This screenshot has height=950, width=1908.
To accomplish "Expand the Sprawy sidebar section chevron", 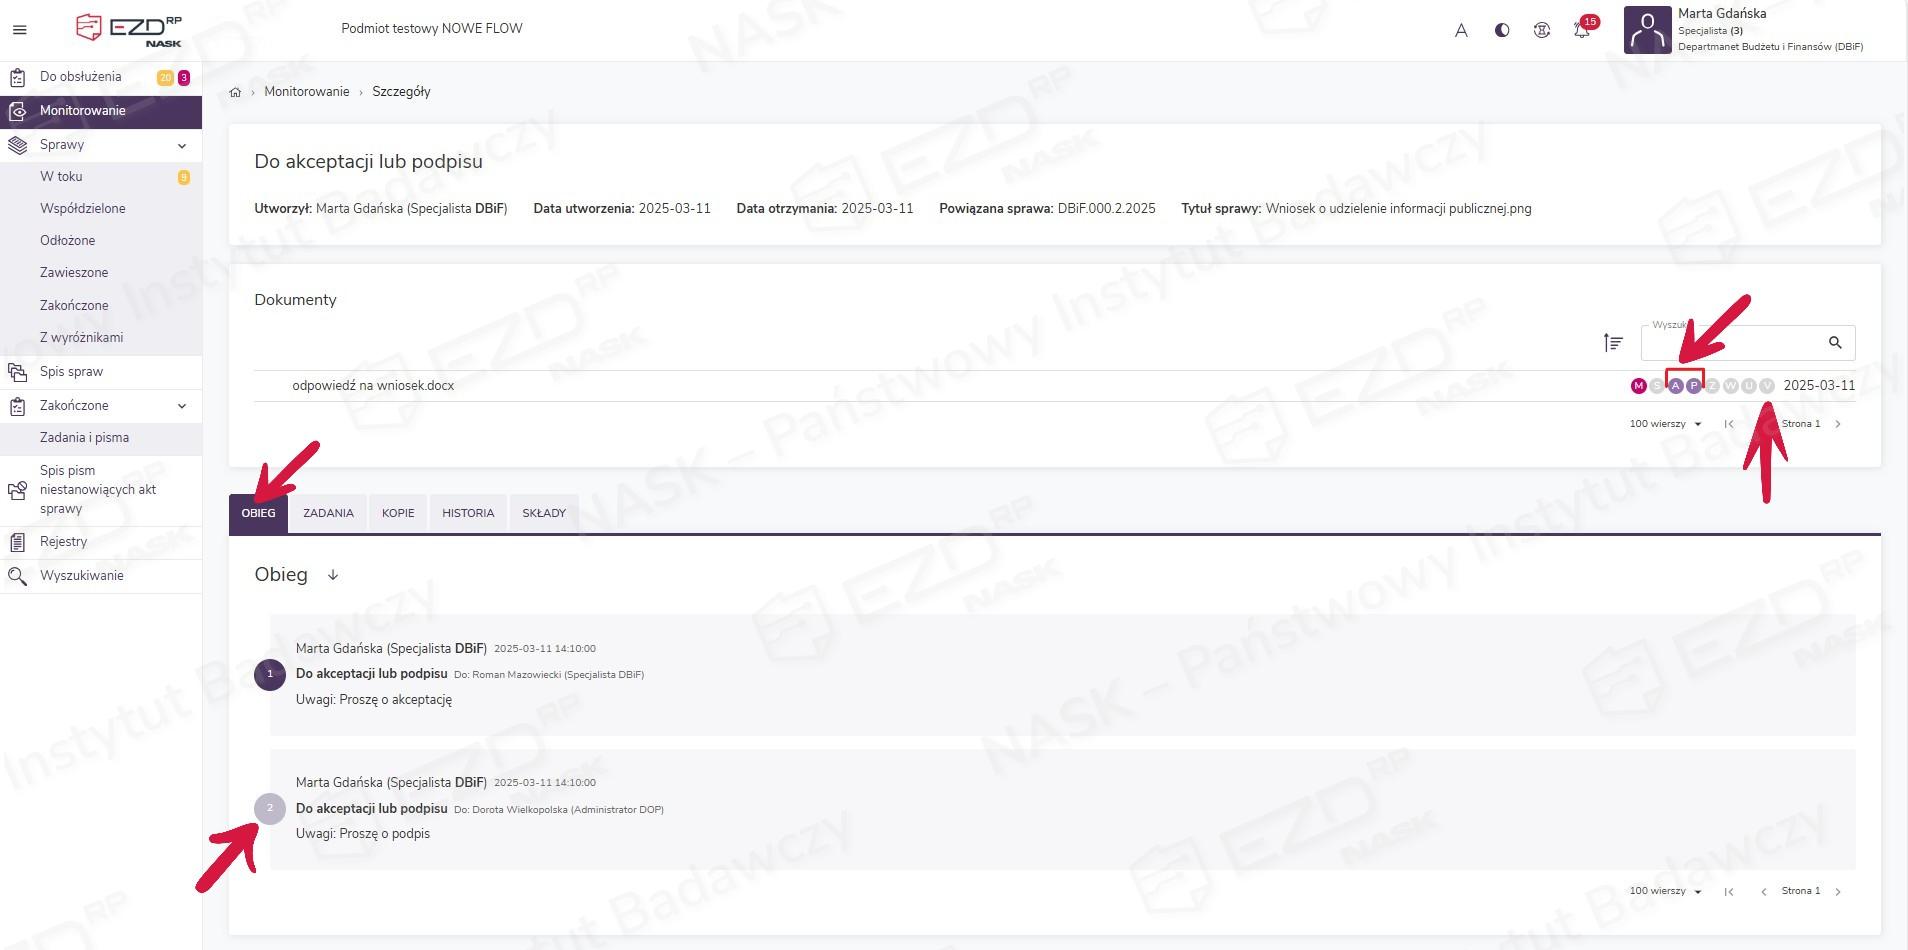I will [182, 146].
